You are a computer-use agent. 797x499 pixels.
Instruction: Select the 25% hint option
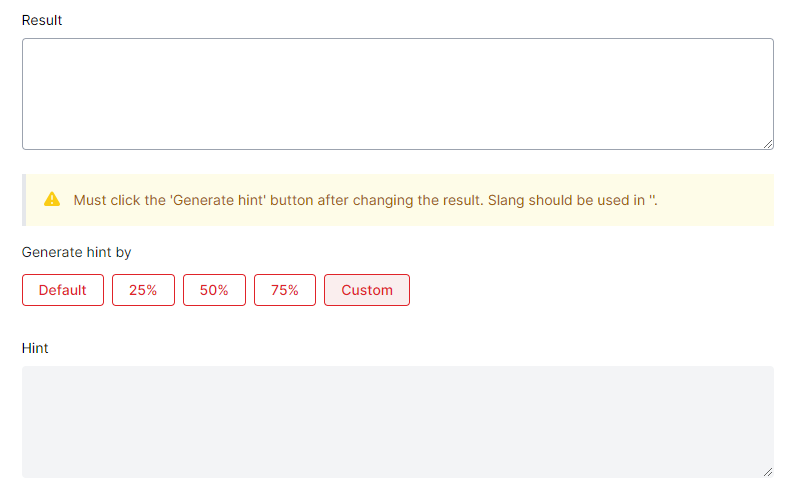coord(143,290)
